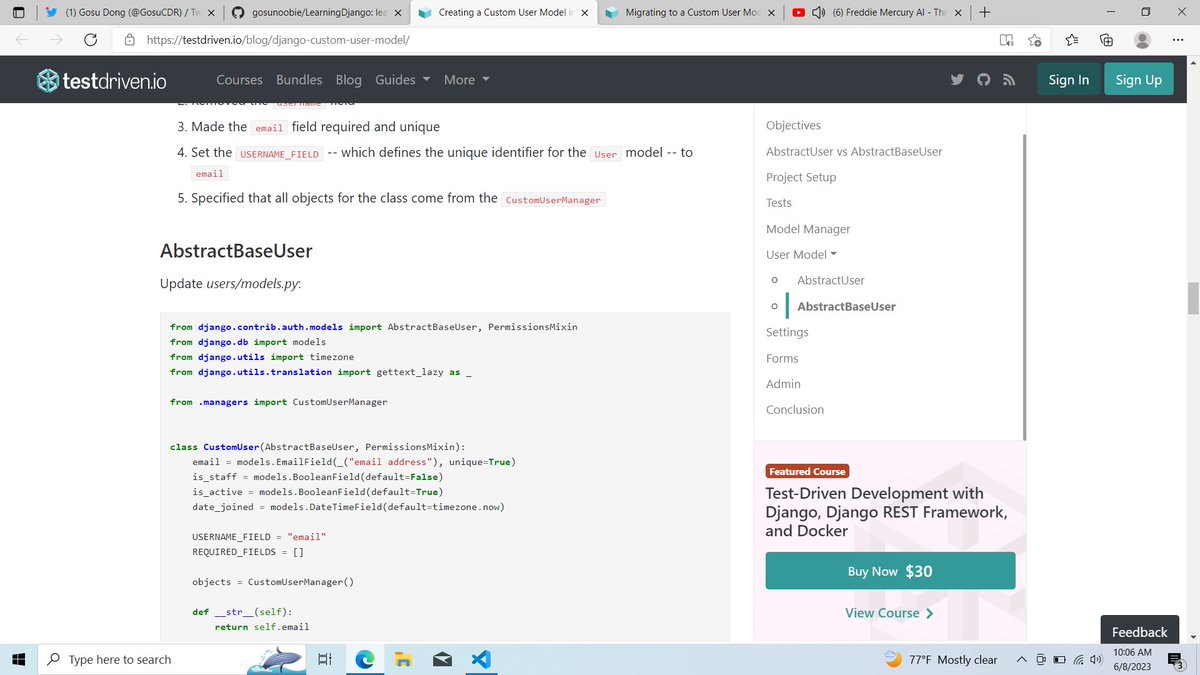Jump to Project Setup section

(x=801, y=177)
